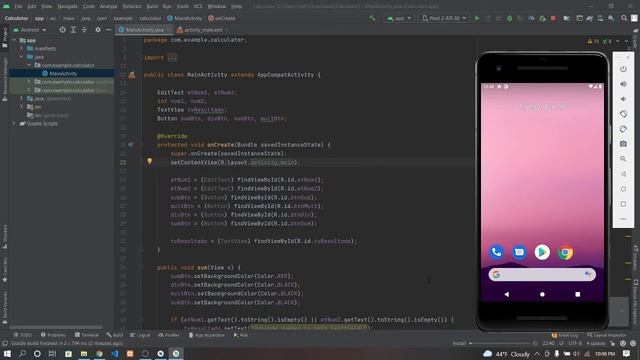Expand the java (generated) folder
Viewport: 640px width, 360px height.
pyautogui.click(x=22, y=98)
